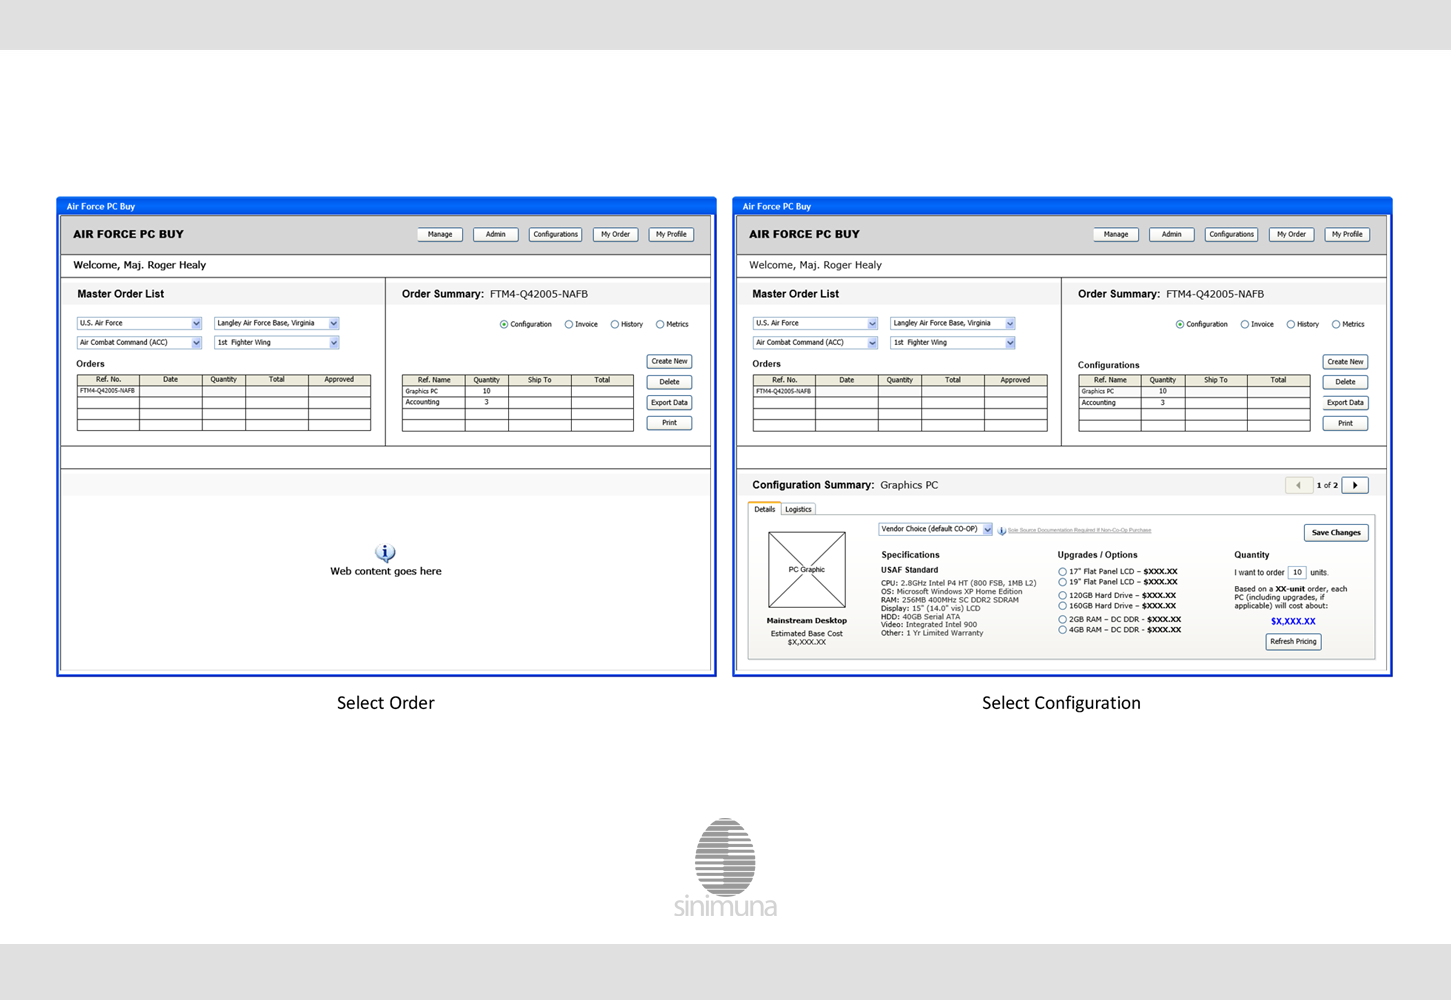The width and height of the screenshot is (1451, 1000).
Task: Switch to the Logistics tab
Action: tap(798, 509)
